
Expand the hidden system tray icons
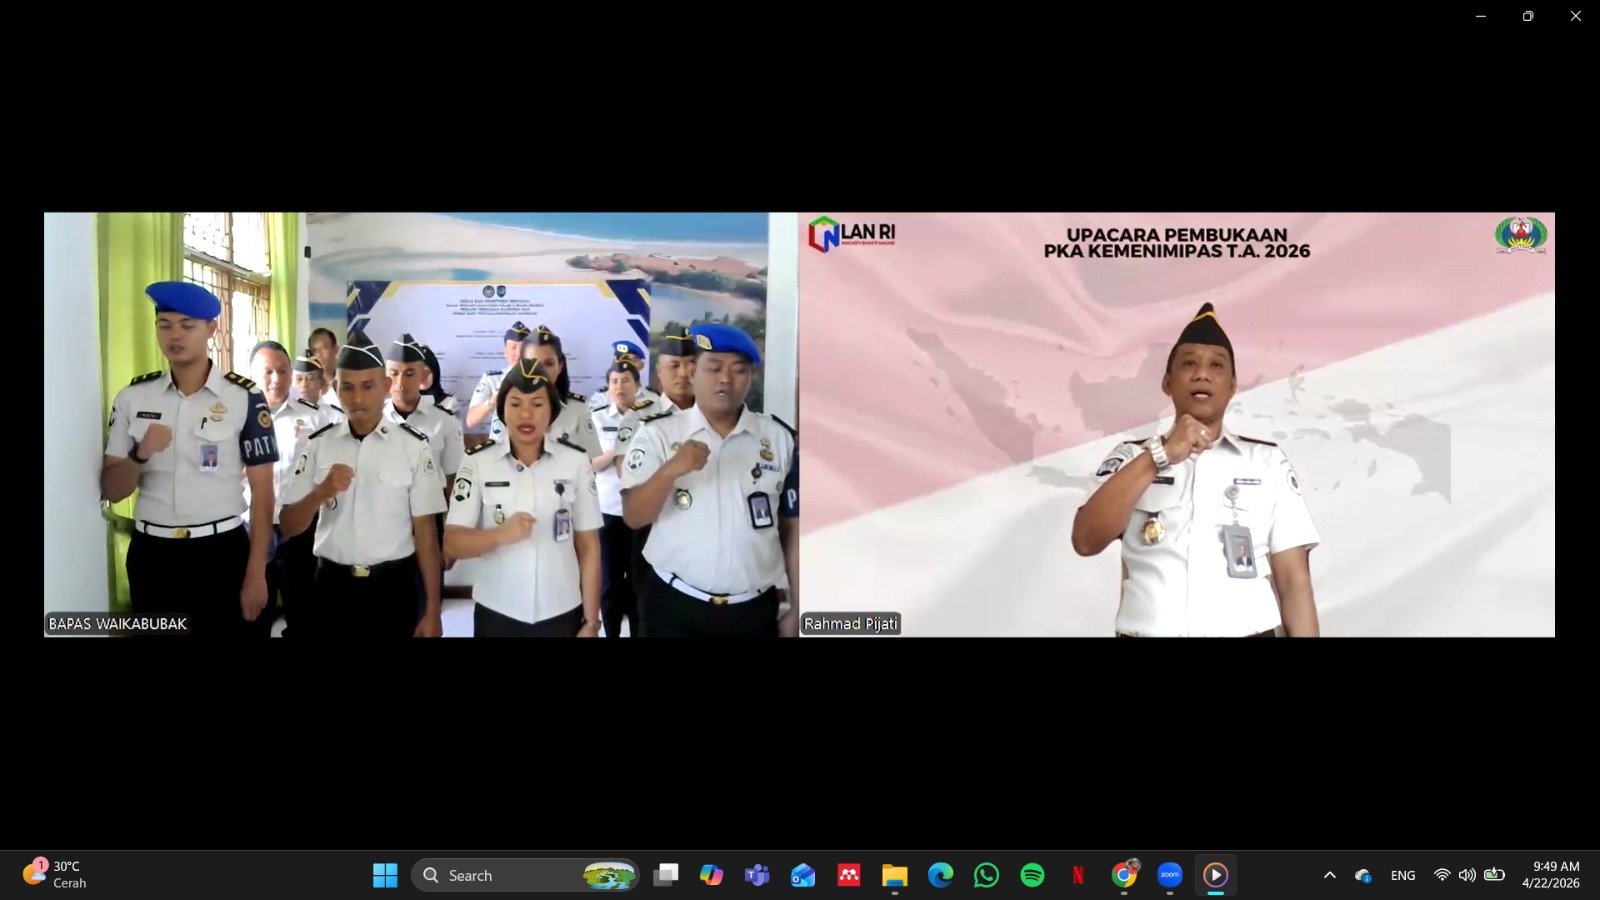[1330, 875]
